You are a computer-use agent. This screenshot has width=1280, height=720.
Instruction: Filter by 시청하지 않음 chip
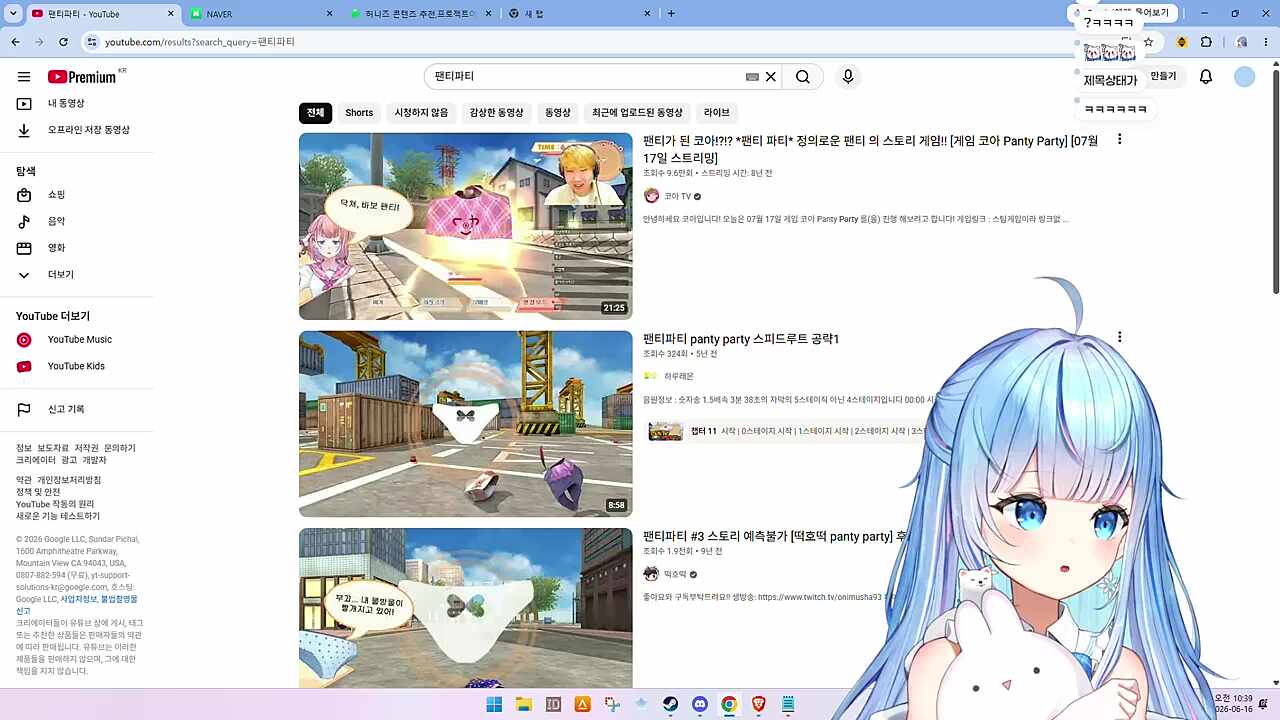421,113
